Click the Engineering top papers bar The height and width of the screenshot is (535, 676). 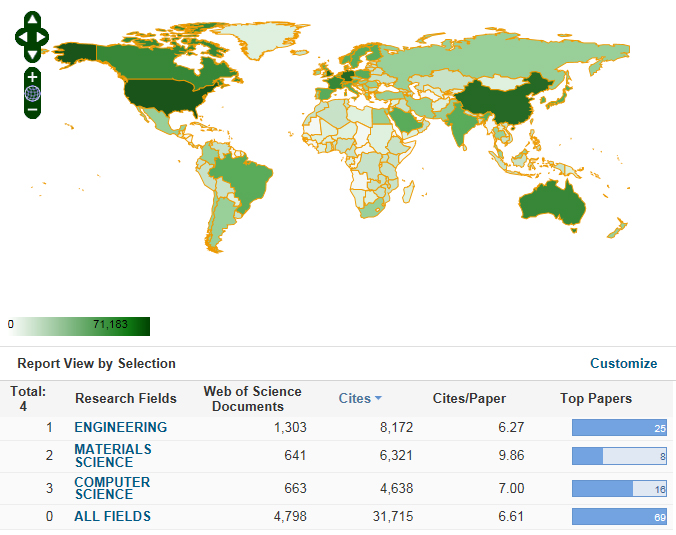click(619, 428)
